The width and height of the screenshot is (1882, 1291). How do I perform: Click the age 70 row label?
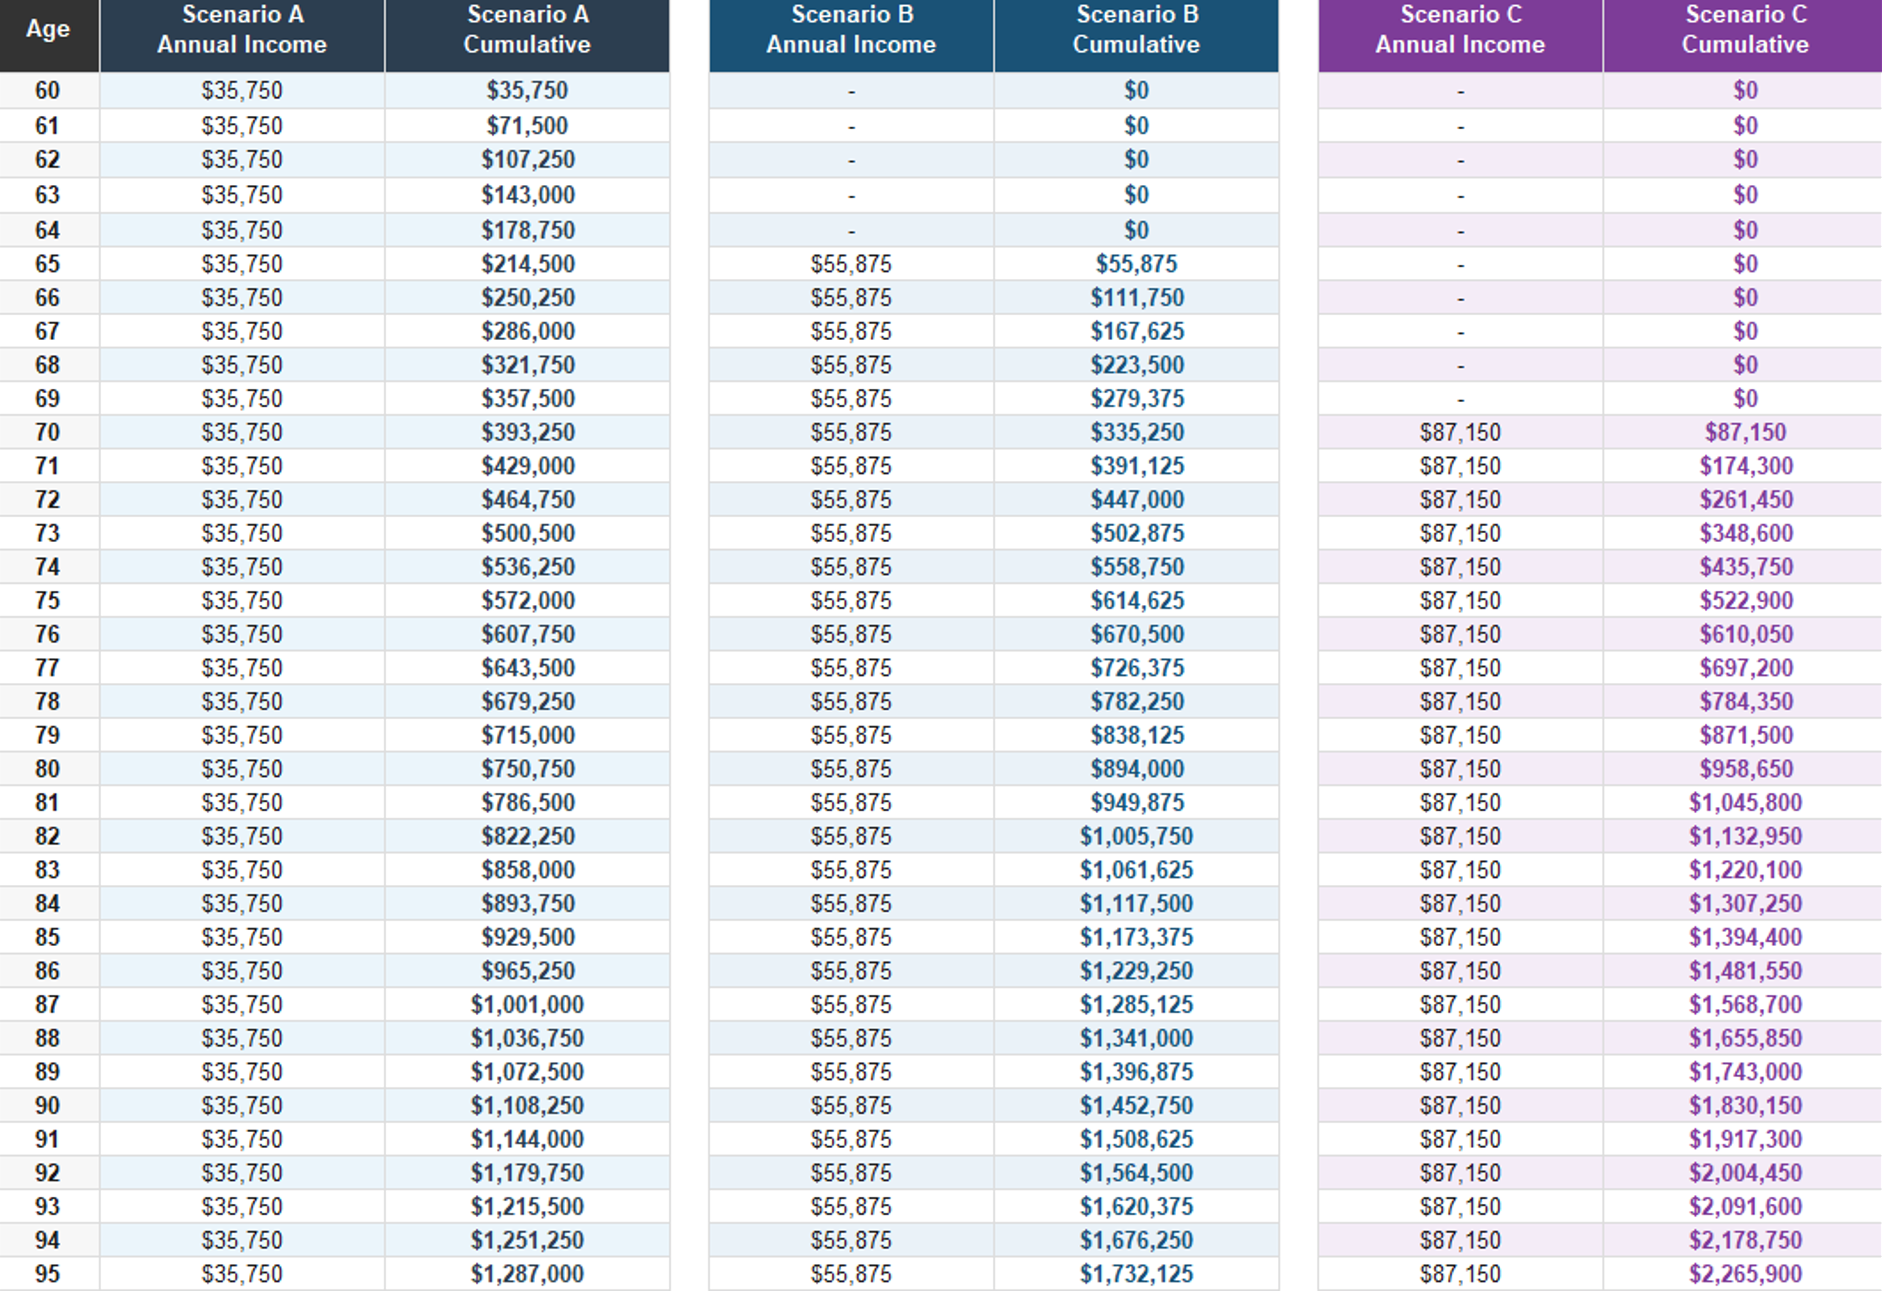pyautogui.click(x=48, y=432)
